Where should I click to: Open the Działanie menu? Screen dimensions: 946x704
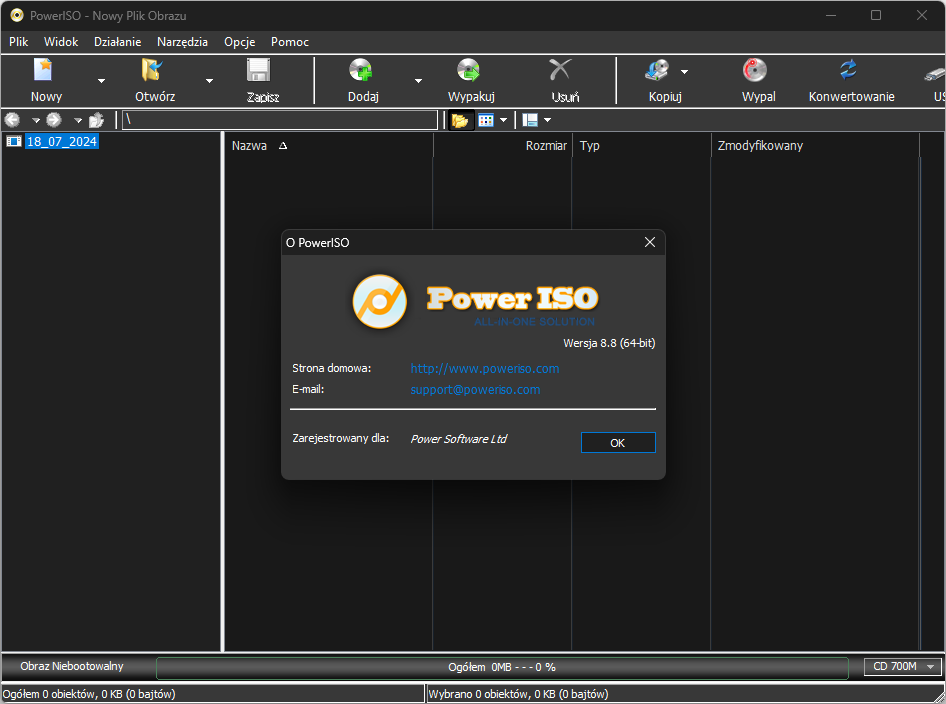point(118,42)
